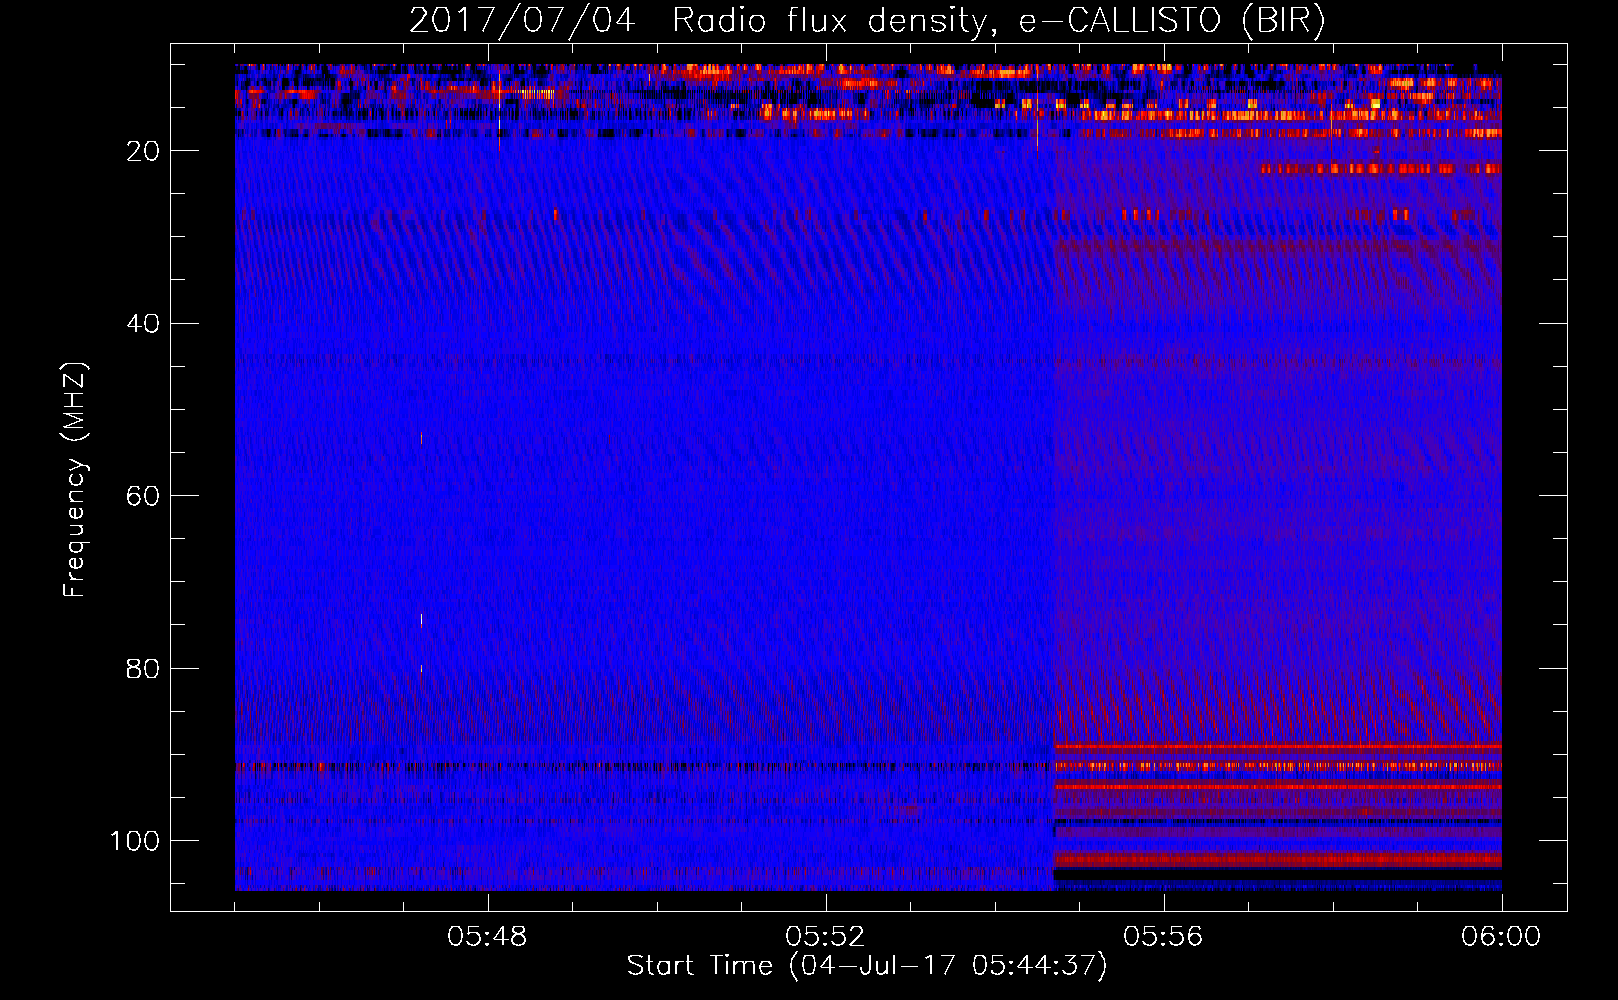Click the 06:00 time tick label
The width and height of the screenshot is (1618, 1000).
coord(1501,937)
